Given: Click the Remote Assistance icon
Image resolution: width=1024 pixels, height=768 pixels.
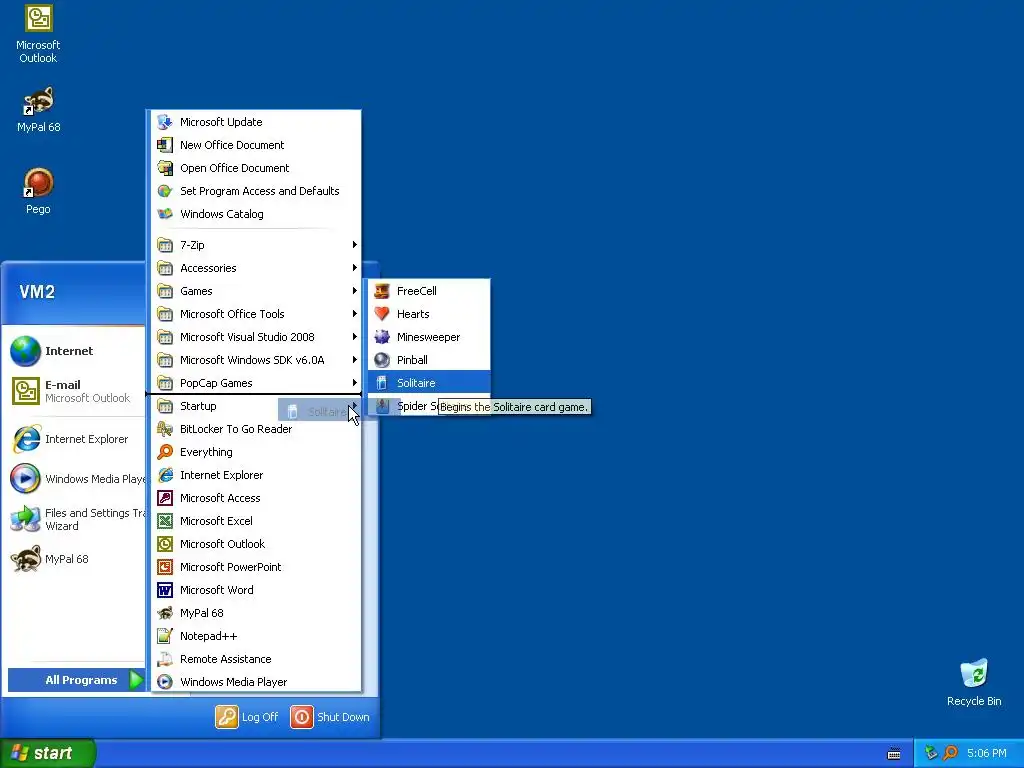Looking at the screenshot, I should pyautogui.click(x=165, y=659).
